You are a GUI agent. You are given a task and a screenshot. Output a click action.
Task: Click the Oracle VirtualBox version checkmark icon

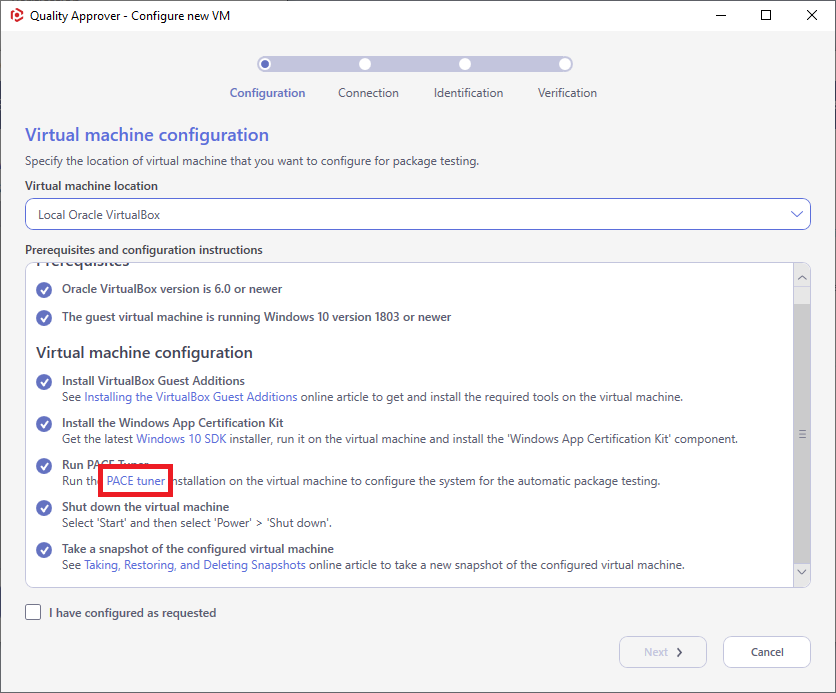click(x=44, y=290)
